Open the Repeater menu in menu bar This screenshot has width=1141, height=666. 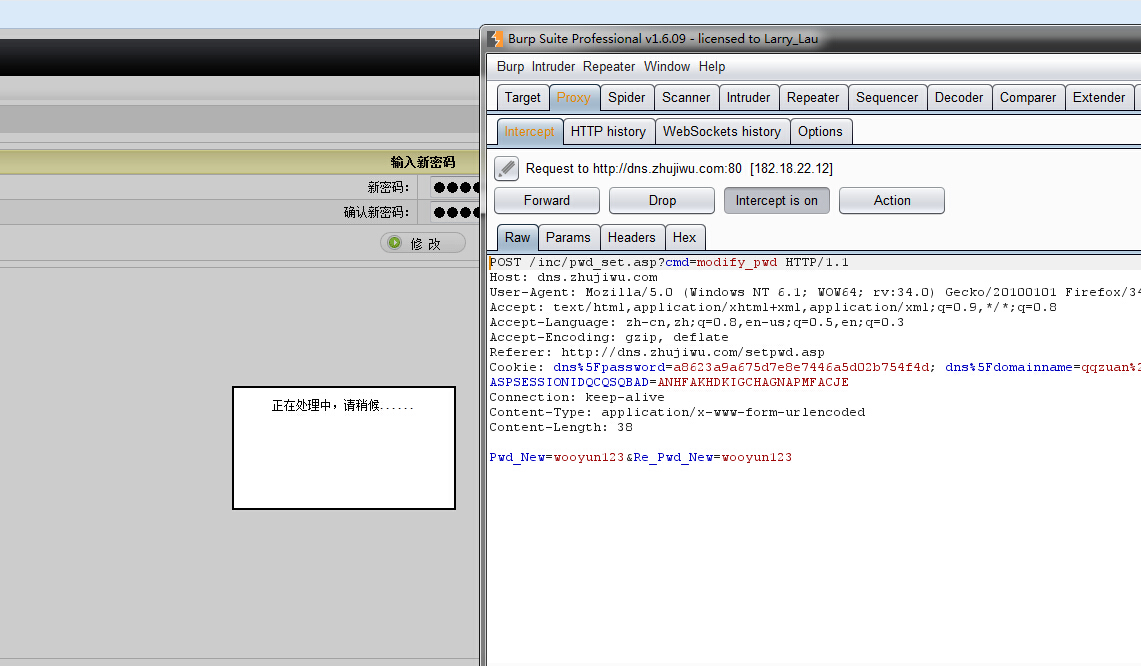click(608, 66)
